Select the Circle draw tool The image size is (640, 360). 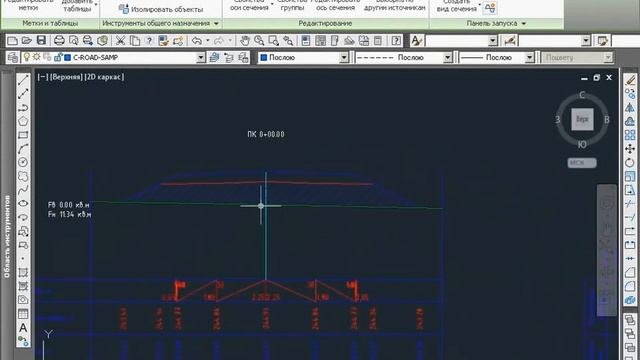(x=23, y=162)
